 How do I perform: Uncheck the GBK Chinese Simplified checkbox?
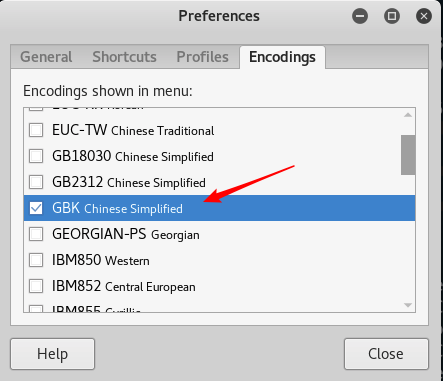point(36,208)
